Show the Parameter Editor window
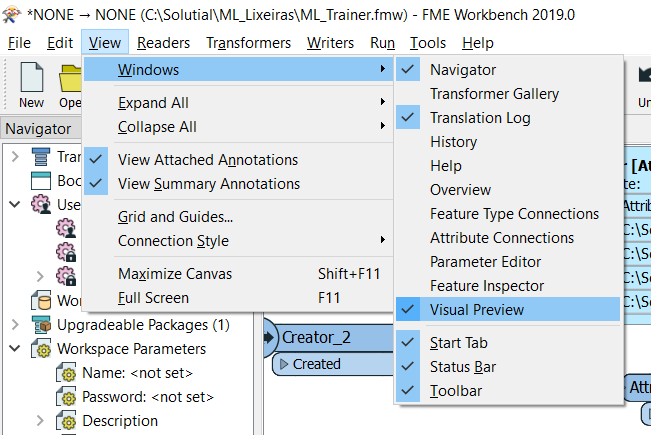 pos(508,261)
